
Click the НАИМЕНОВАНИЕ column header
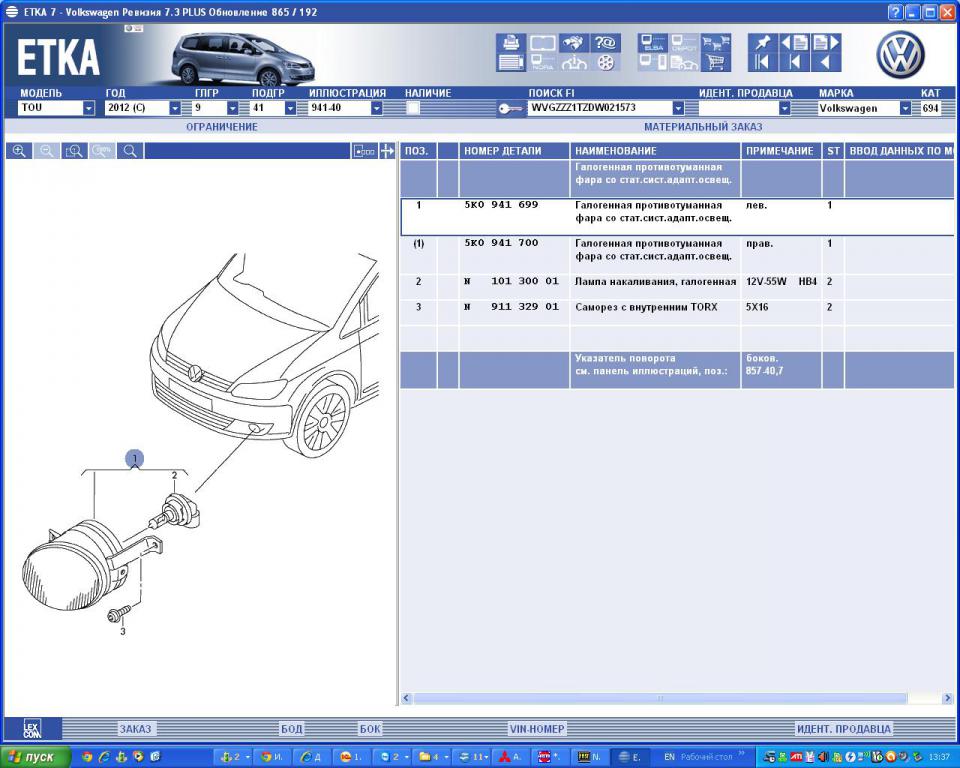coord(654,151)
